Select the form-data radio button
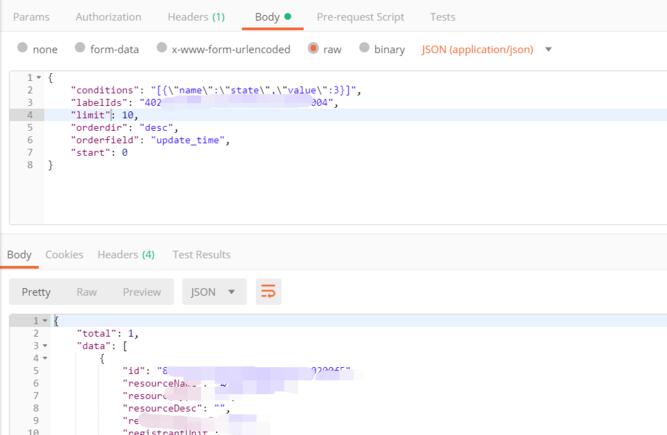 point(80,49)
